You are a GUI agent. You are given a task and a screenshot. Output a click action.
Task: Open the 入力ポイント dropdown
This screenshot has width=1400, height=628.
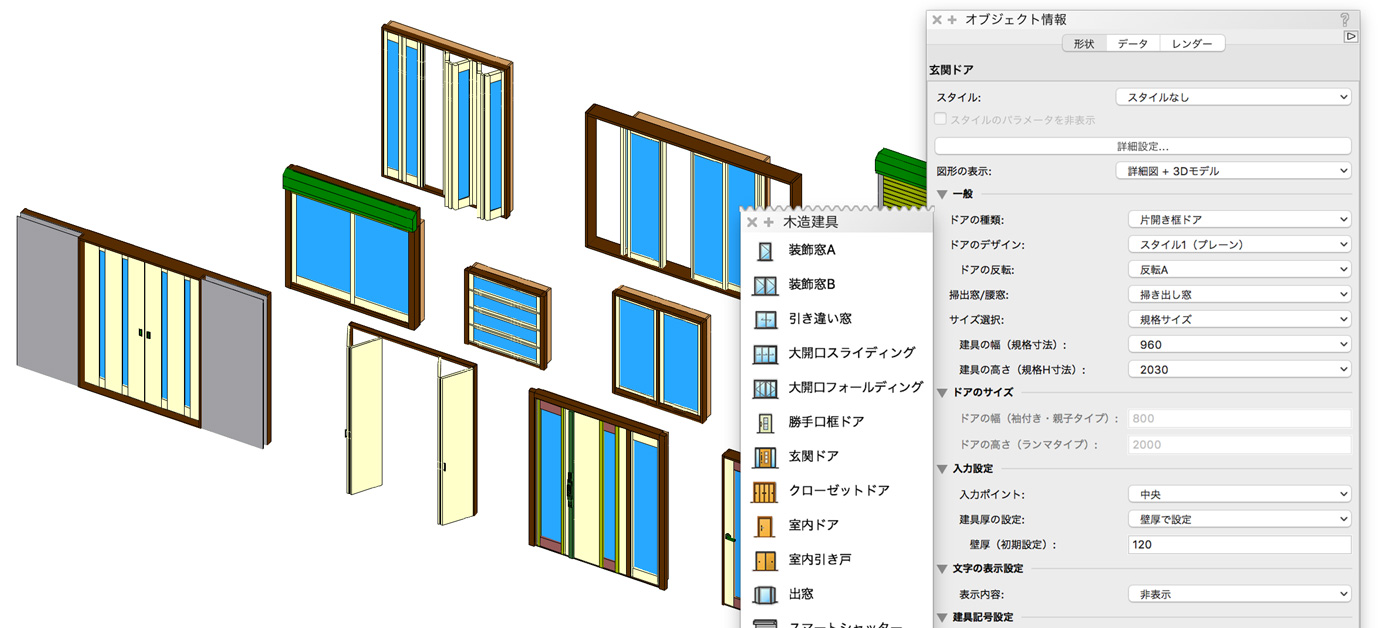point(1240,494)
